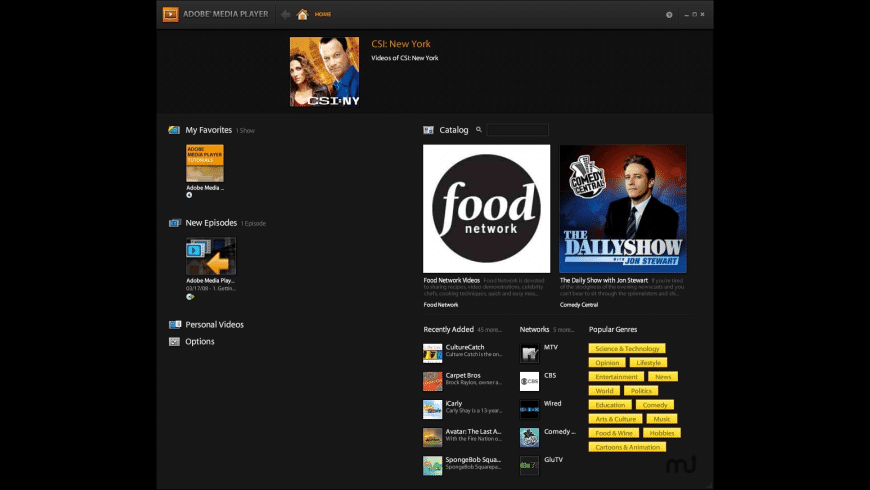This screenshot has width=870, height=490.
Task: Click the Food Network network label
Action: (x=441, y=305)
